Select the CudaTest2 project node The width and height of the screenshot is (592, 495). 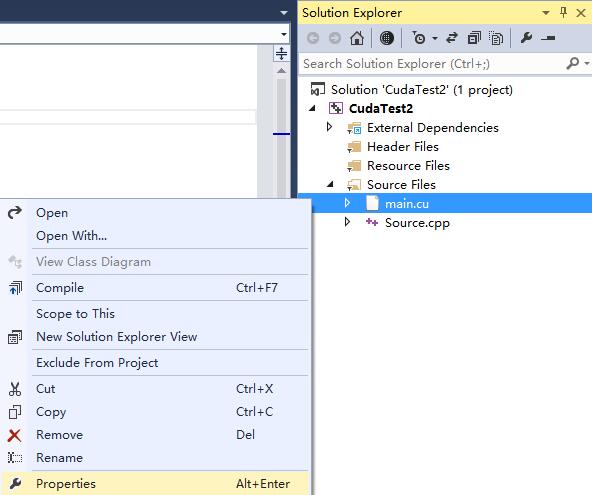[x=381, y=109]
